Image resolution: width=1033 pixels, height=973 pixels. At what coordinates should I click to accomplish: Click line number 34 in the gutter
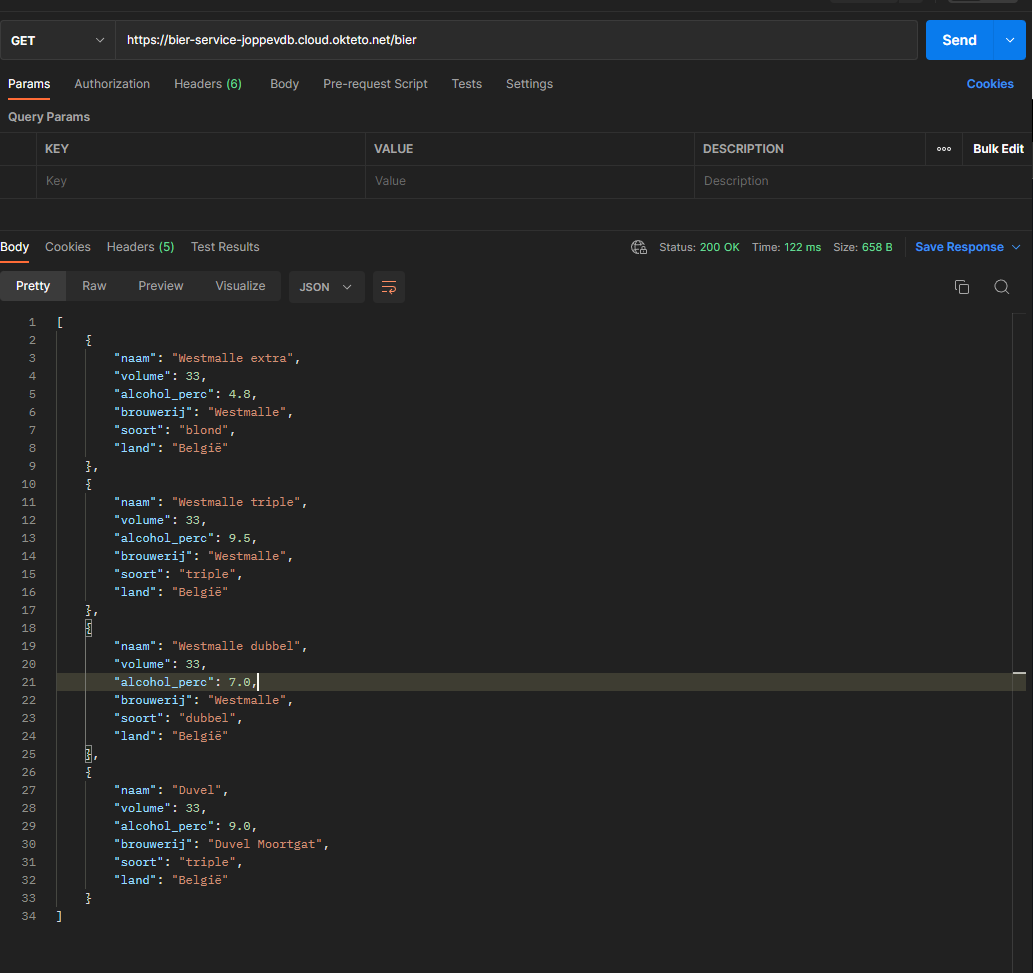28,916
